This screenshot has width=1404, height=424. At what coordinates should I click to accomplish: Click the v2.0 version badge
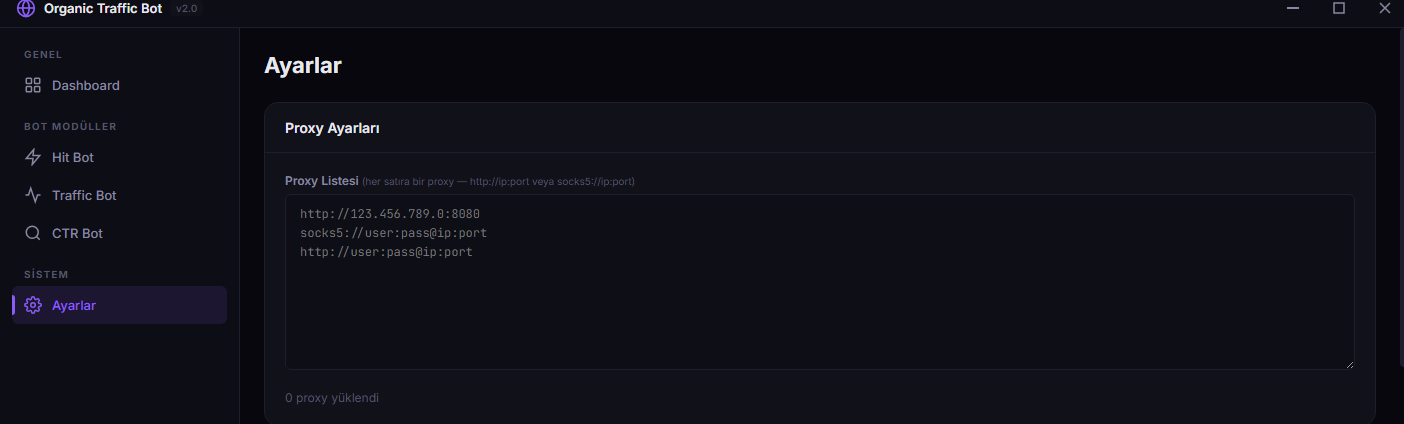[x=187, y=9]
